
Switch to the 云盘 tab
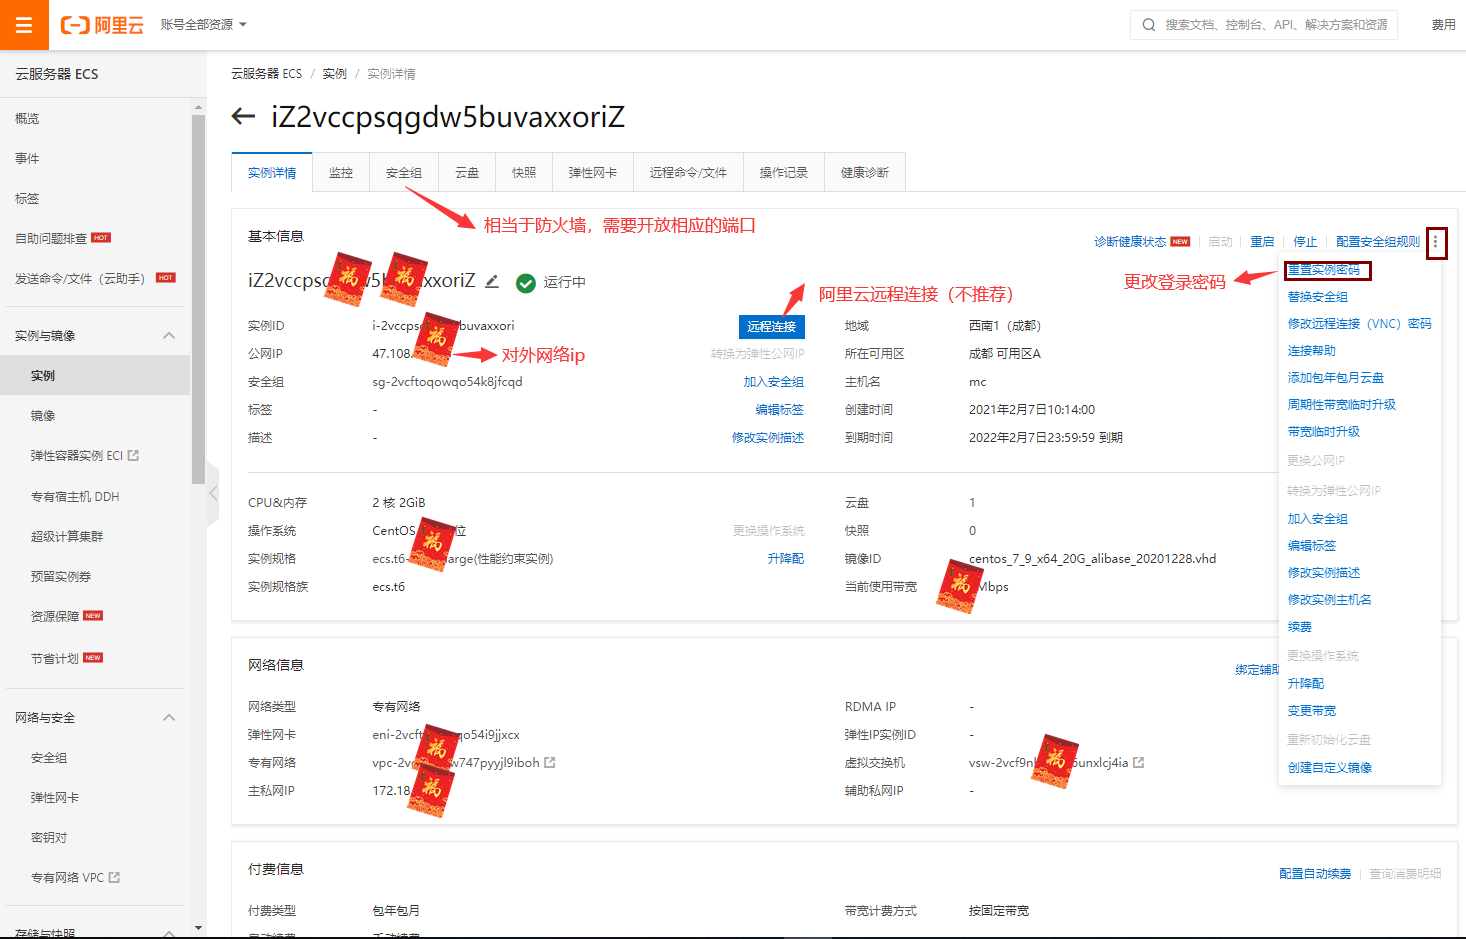point(467,173)
